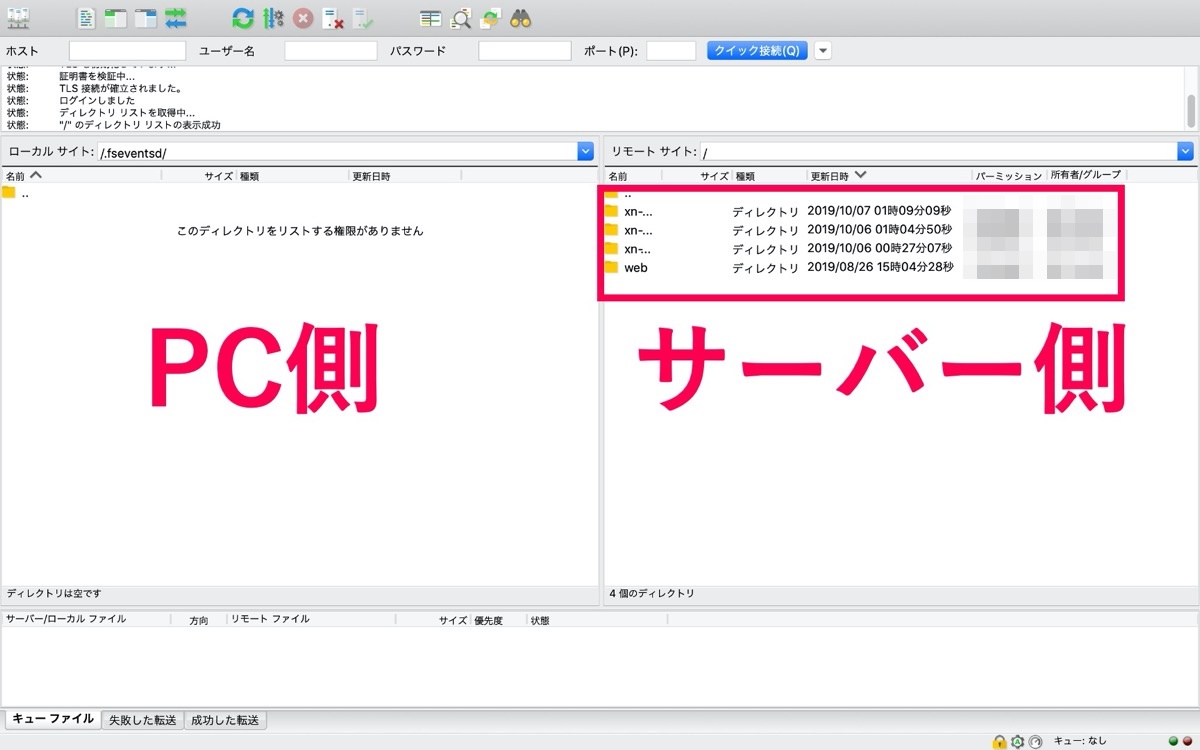Disconnect from the current server
Image resolution: width=1200 pixels, height=750 pixels.
point(333,17)
